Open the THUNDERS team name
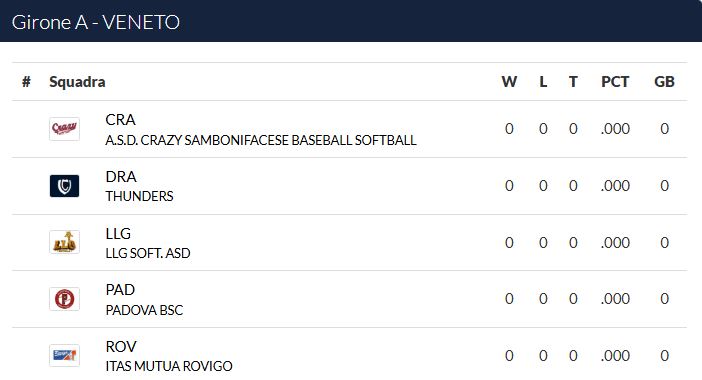Image resolution: width=702 pixels, height=380 pixels. (139, 196)
